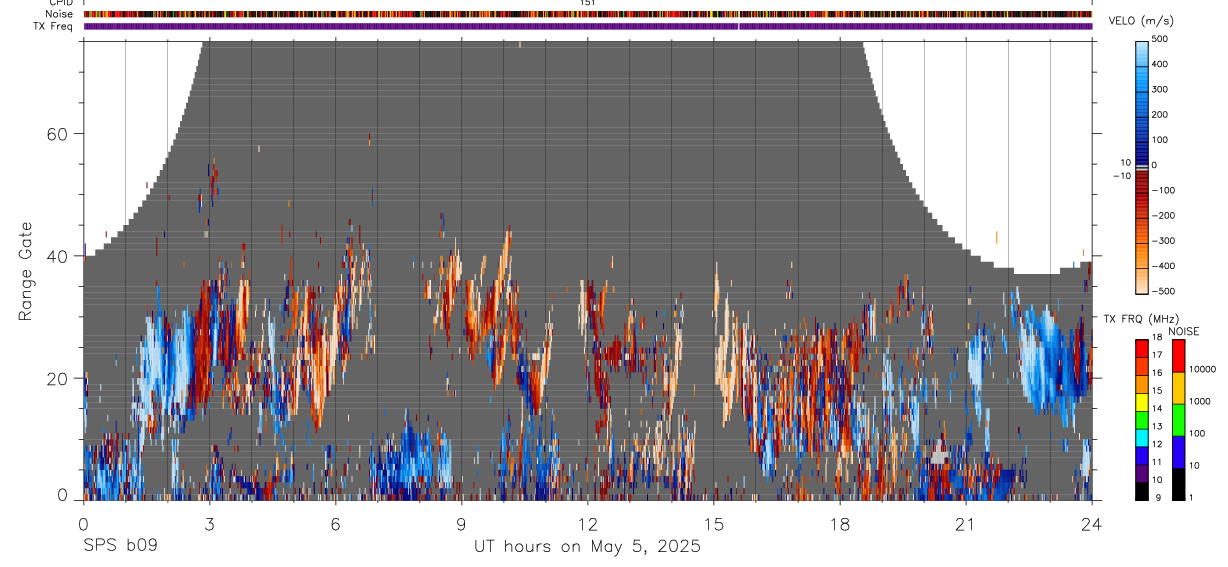Click the 'UT hours on May 5, 2025' axis title
1228x567 pixels.
pyautogui.click(x=587, y=547)
